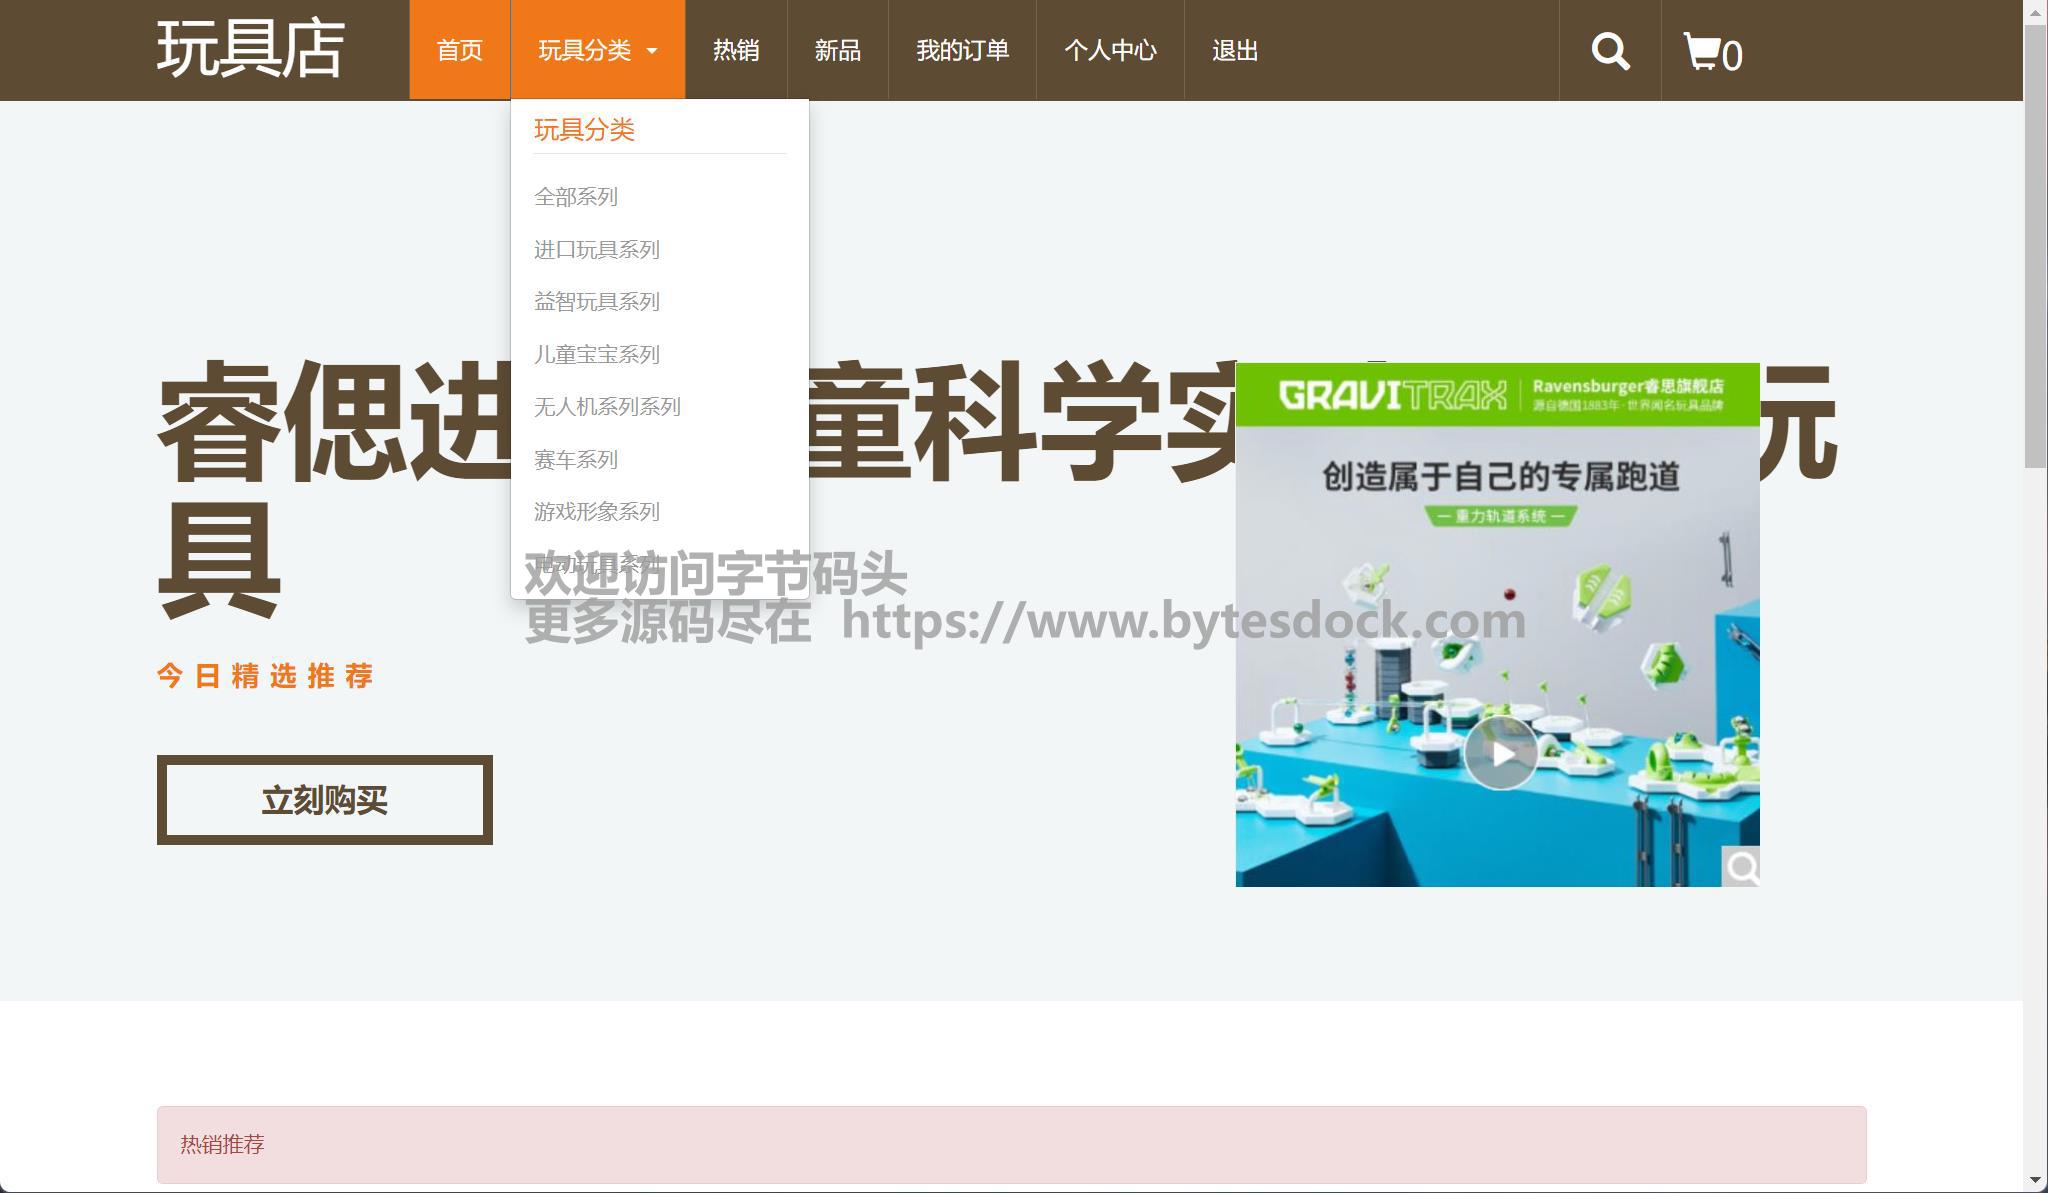
Task: Click the 玩具店 site logo
Action: (251, 49)
